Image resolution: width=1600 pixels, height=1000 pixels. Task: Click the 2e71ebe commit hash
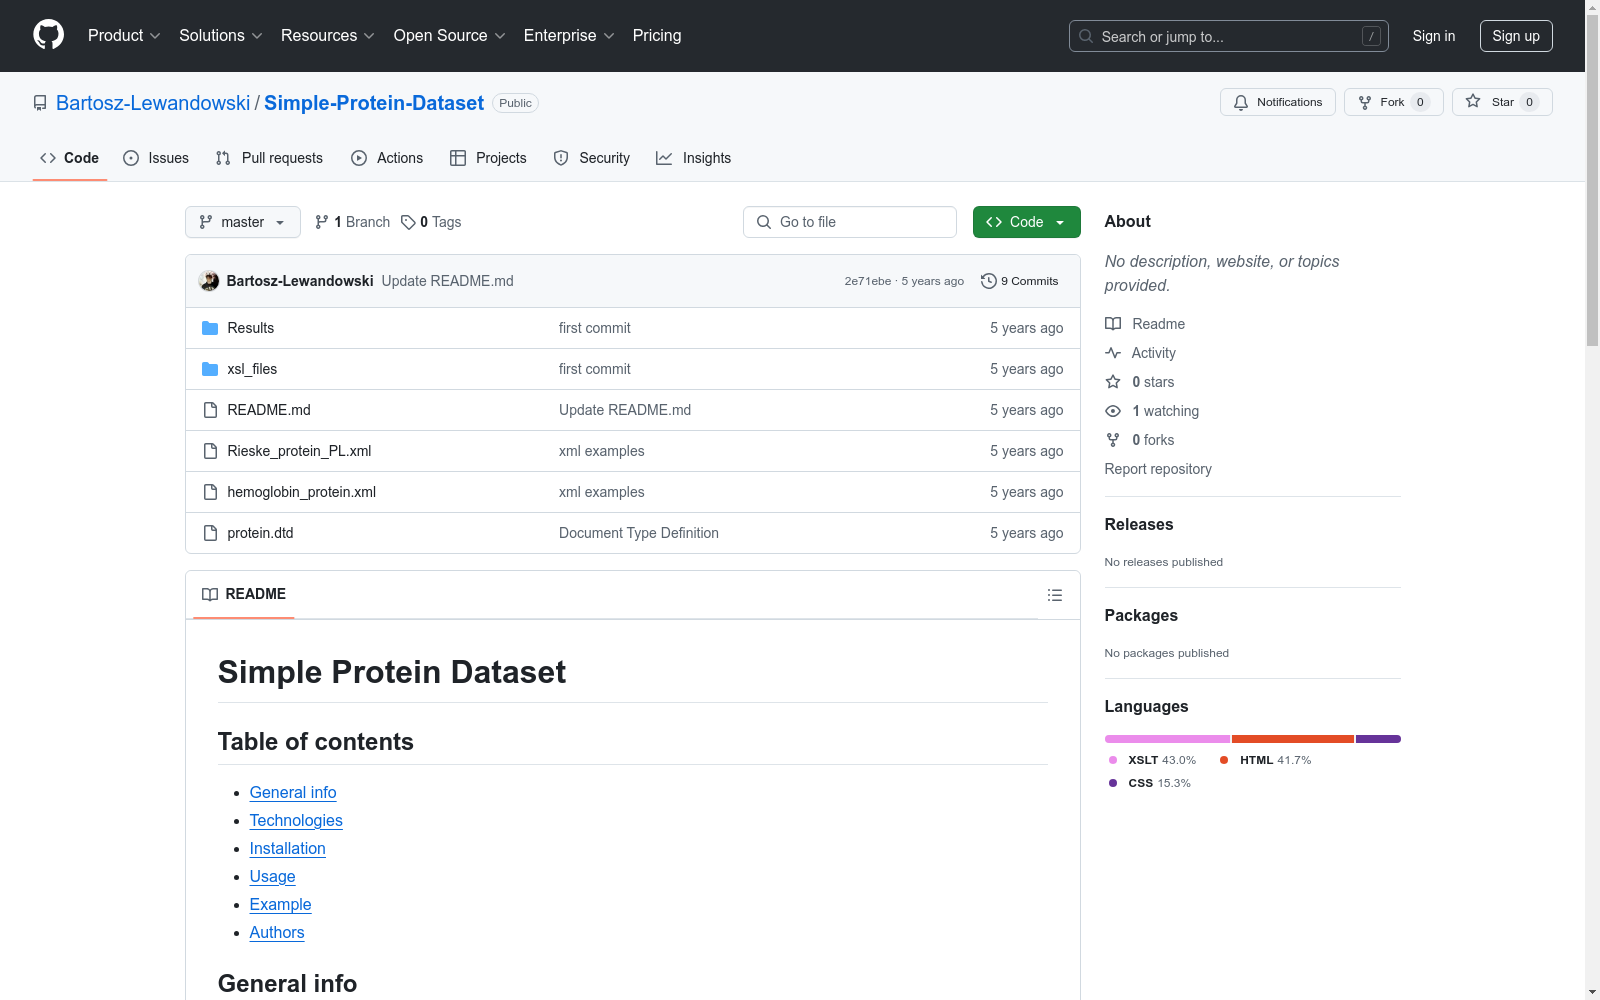point(867,281)
